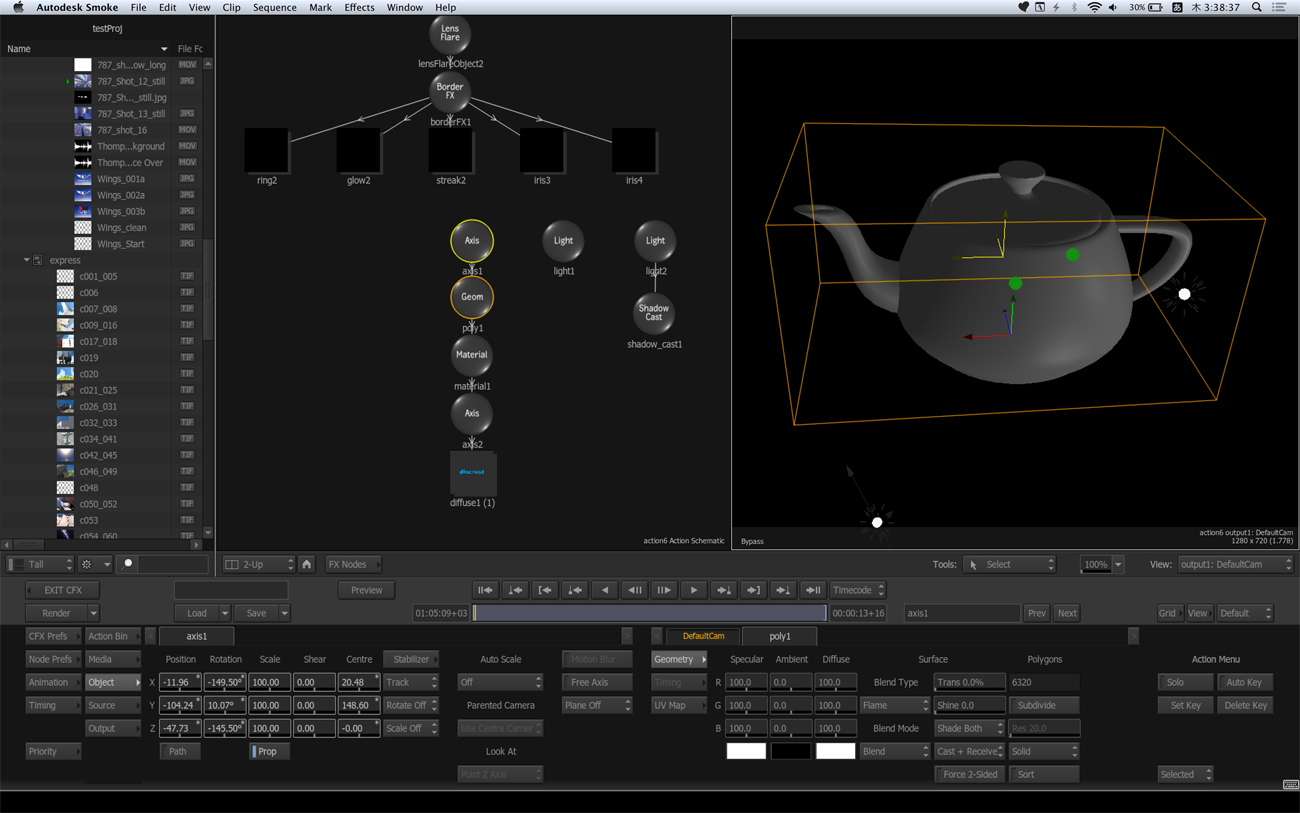Open Spotlight search in the menu bar
Screen dimensions: 1300x813
tap(1257, 7)
